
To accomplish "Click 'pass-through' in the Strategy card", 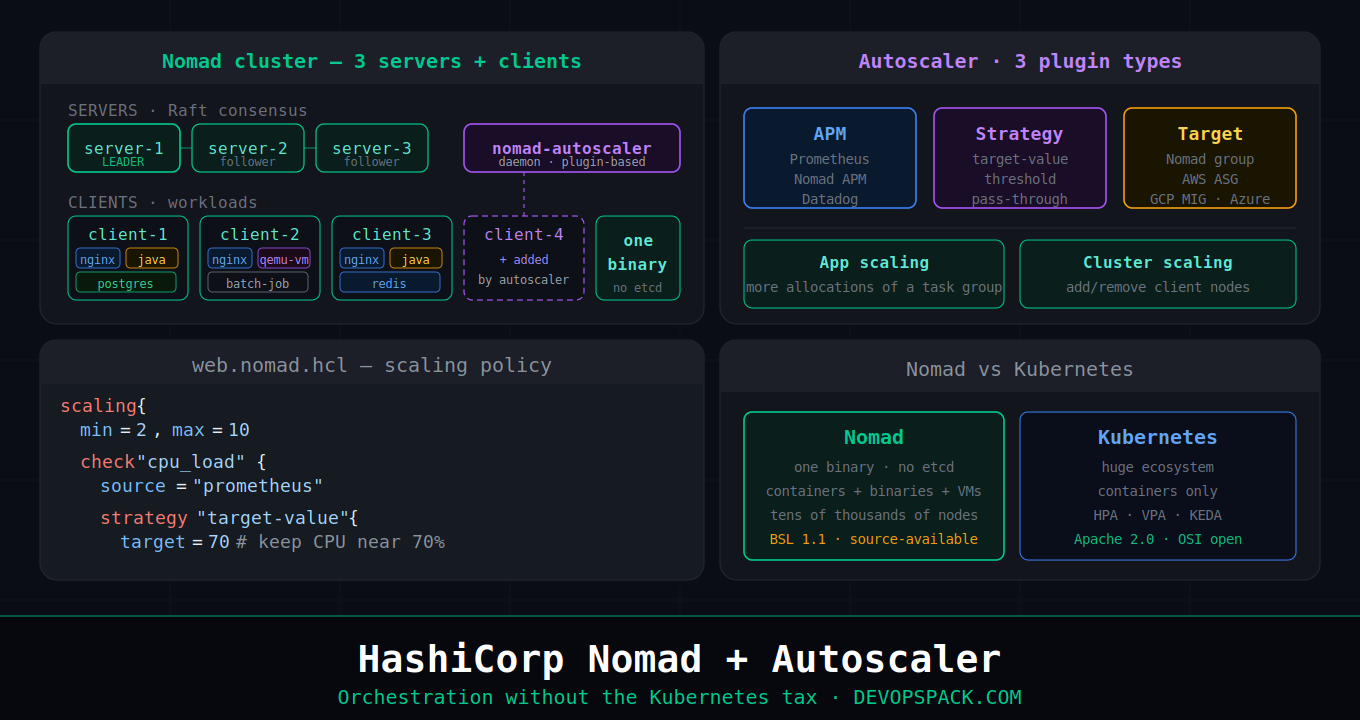I will click(x=1020, y=199).
